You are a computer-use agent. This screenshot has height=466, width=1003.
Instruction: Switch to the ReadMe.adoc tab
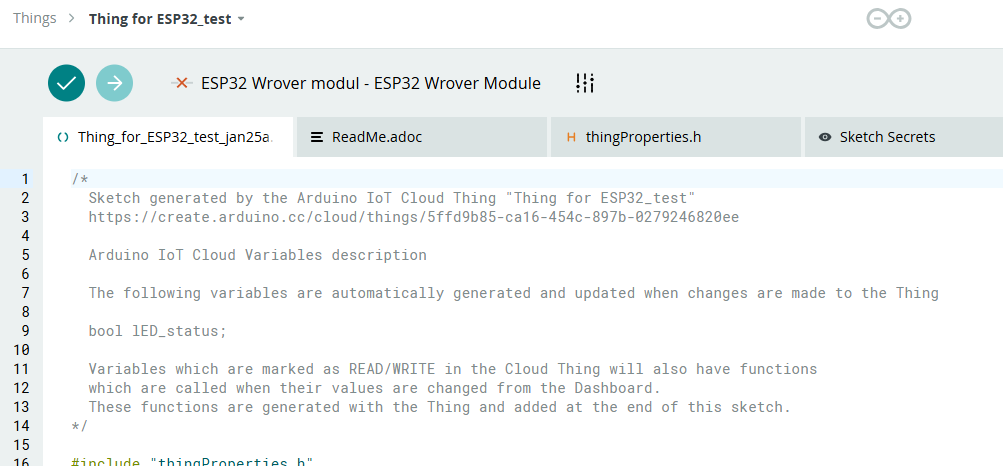coord(422,137)
